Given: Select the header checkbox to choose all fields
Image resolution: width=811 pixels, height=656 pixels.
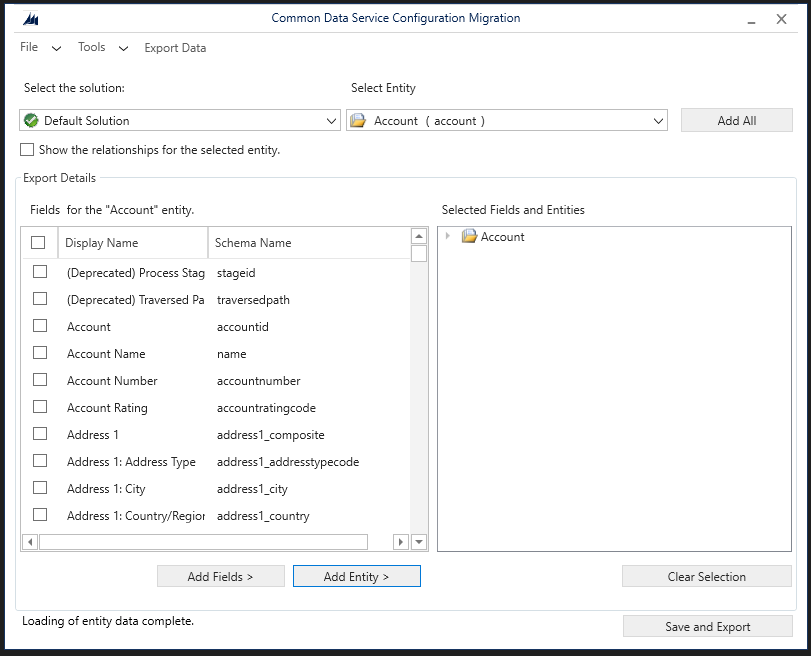Looking at the screenshot, I should tap(37, 242).
